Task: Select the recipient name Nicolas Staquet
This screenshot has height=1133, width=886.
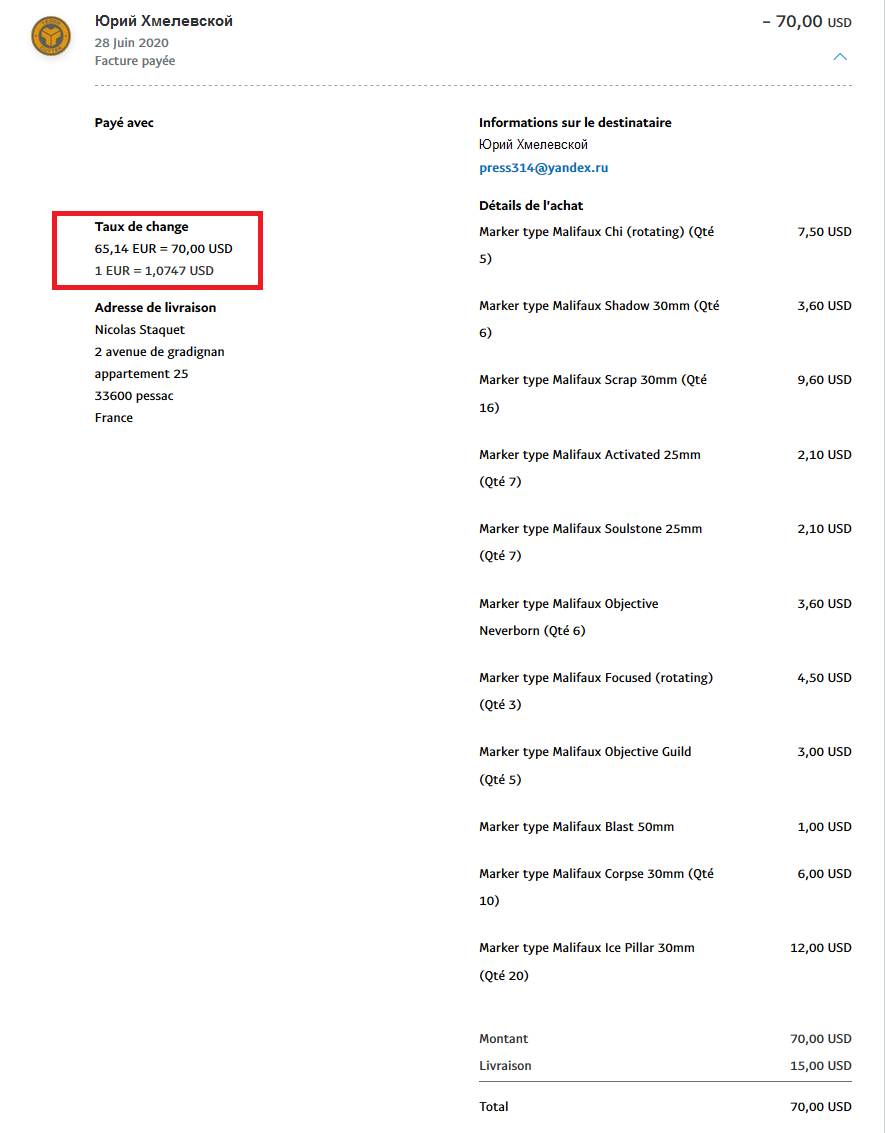Action: pyautogui.click(x=139, y=330)
